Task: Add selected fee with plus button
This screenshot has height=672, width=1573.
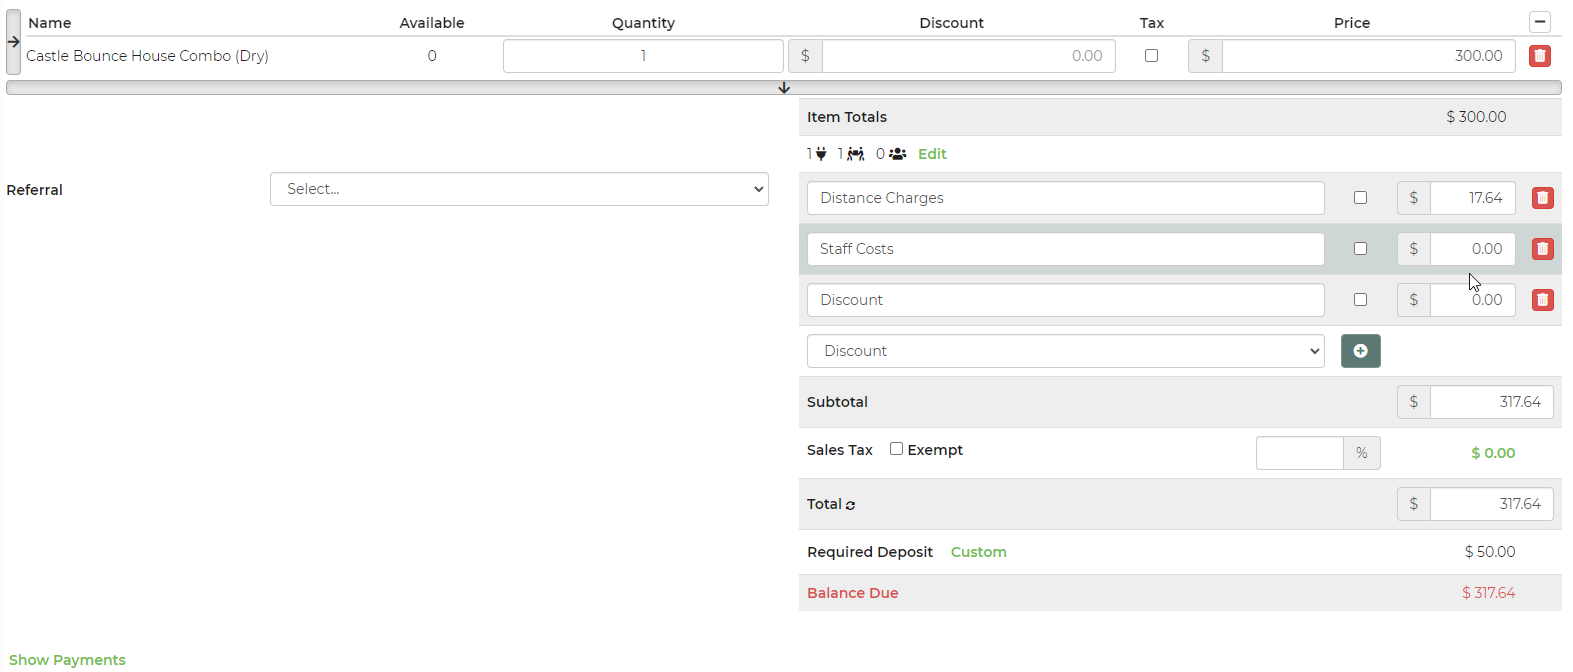Action: point(1360,351)
